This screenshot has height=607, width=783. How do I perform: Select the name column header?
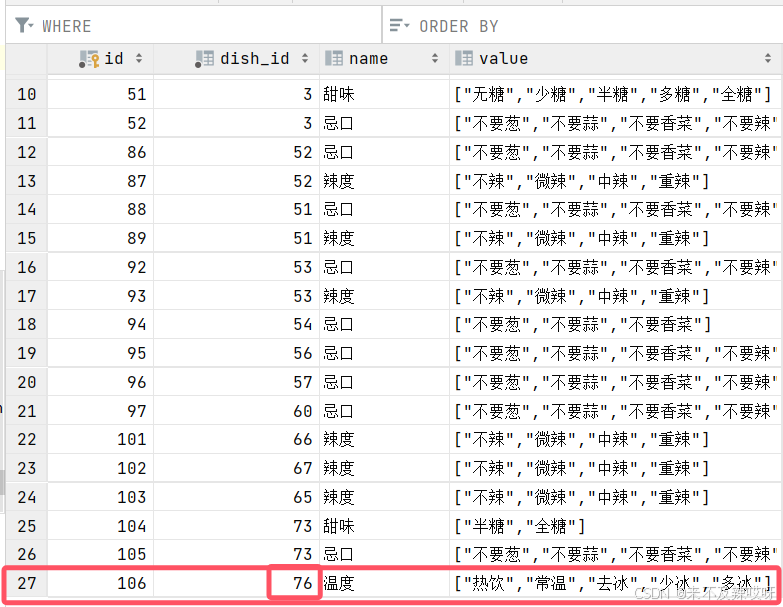[x=385, y=59]
